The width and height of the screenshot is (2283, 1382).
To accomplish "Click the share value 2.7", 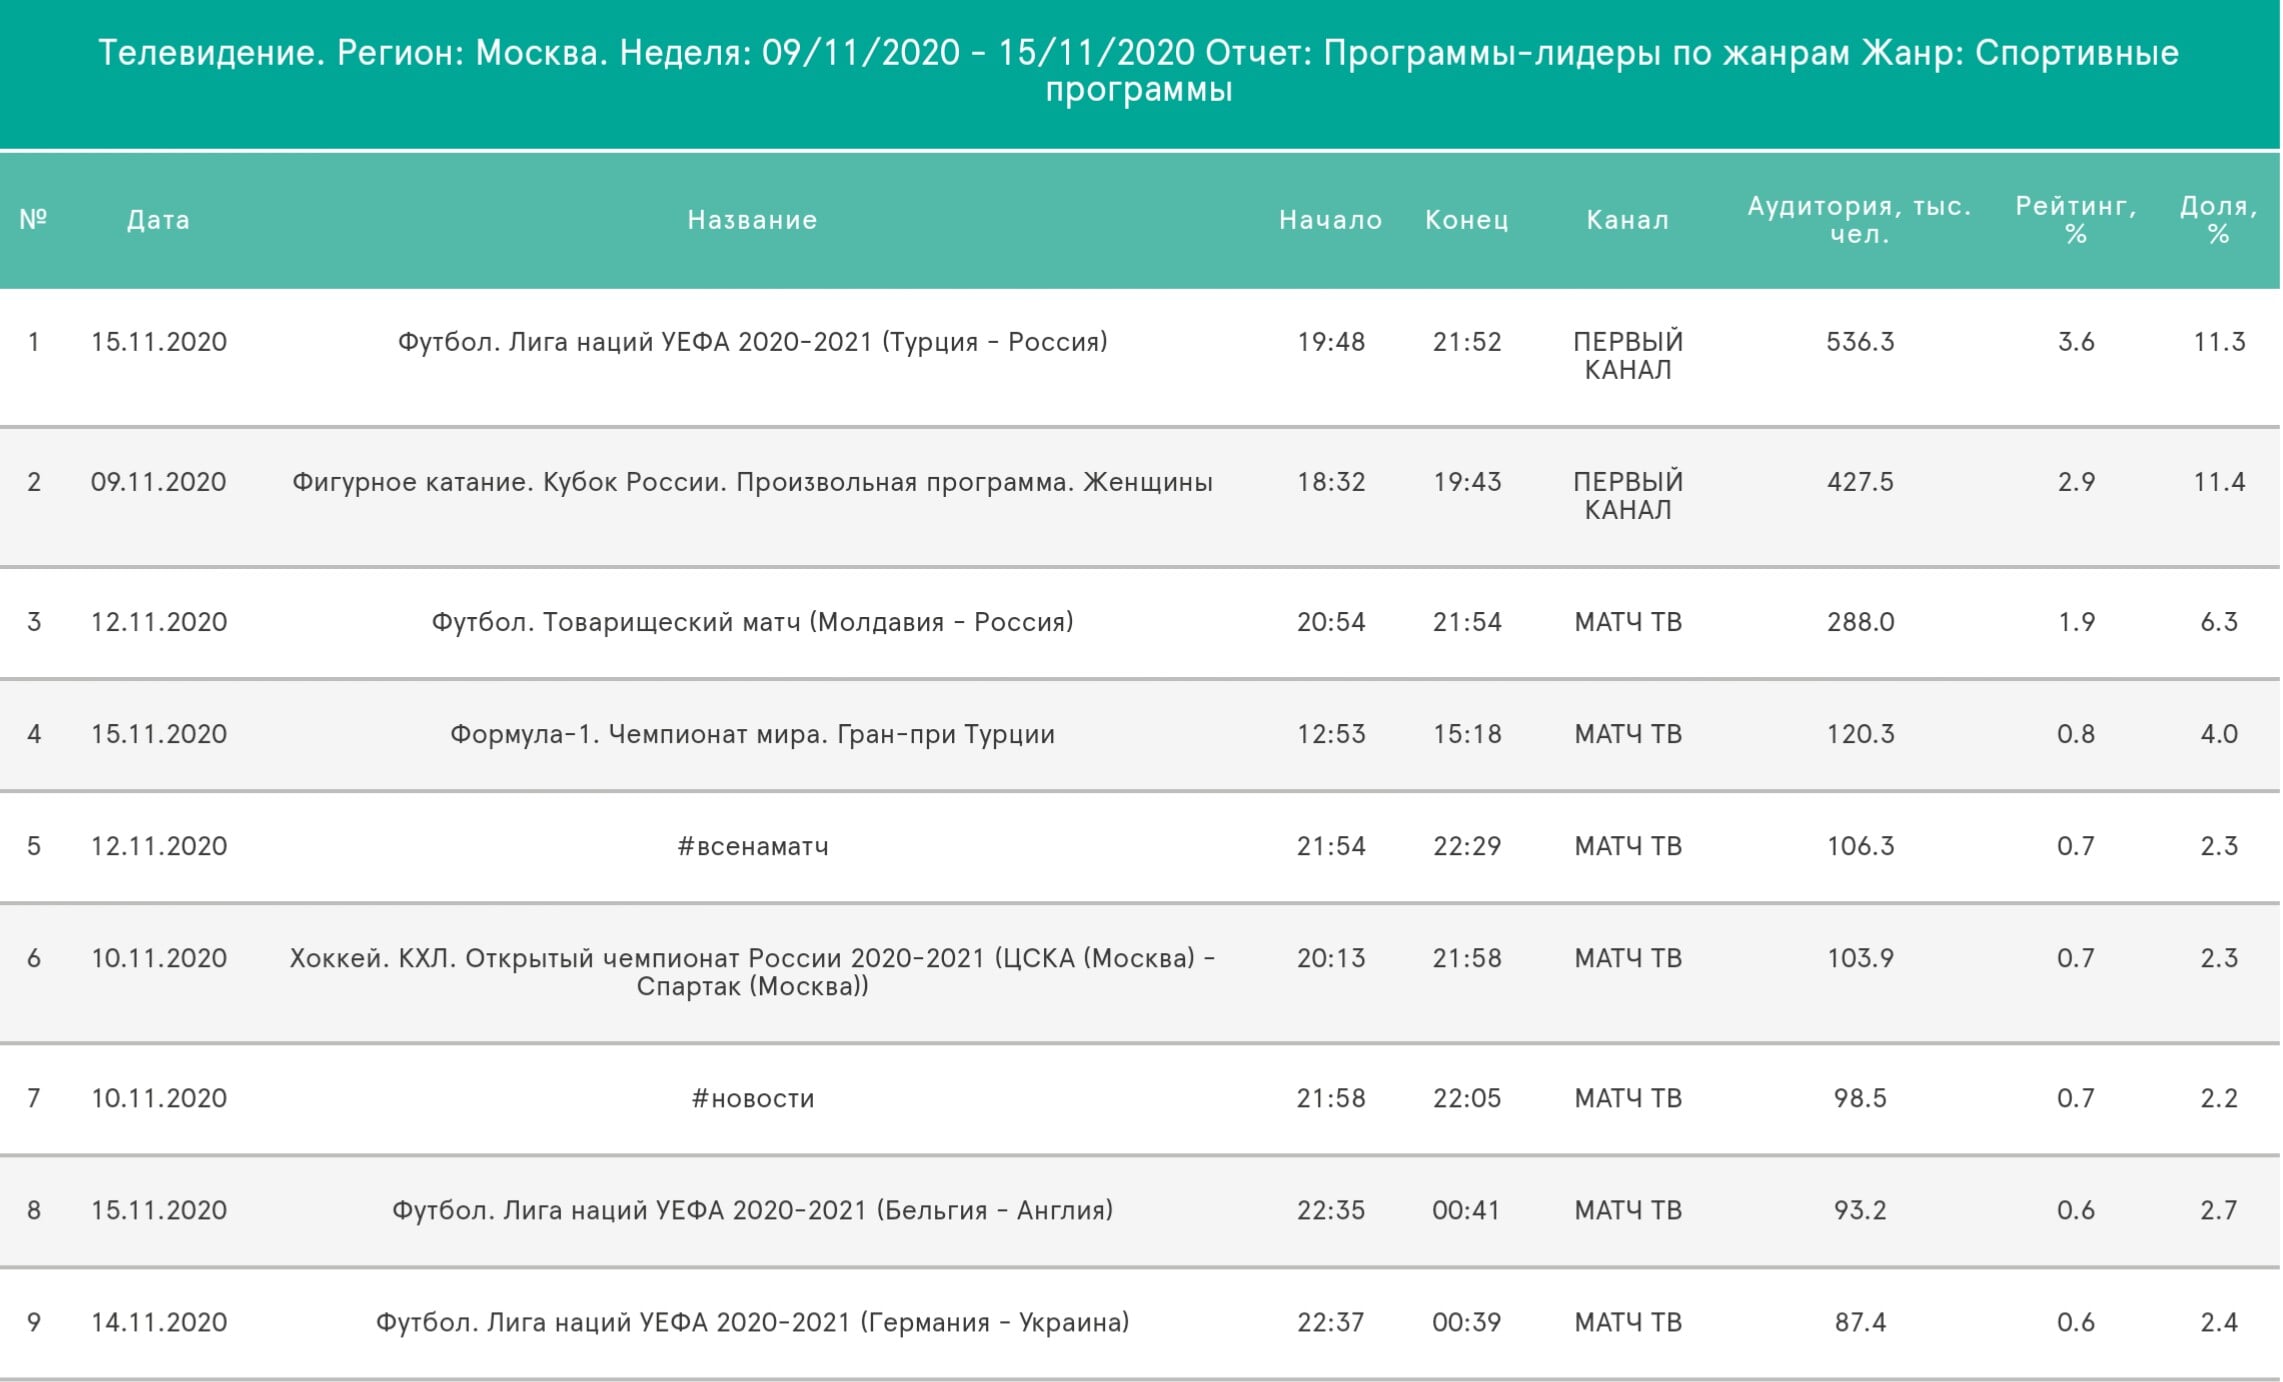I will [x=2219, y=1210].
